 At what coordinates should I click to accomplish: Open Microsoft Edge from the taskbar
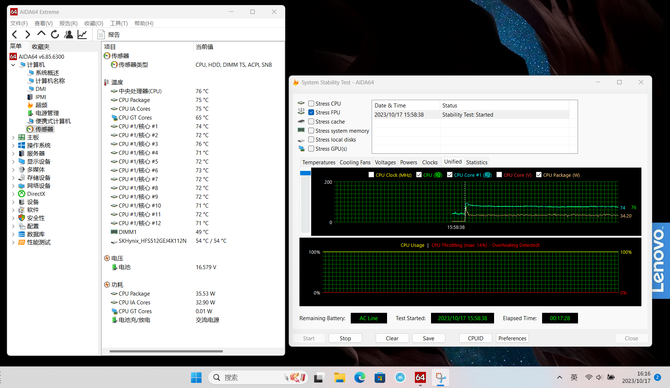point(360,377)
